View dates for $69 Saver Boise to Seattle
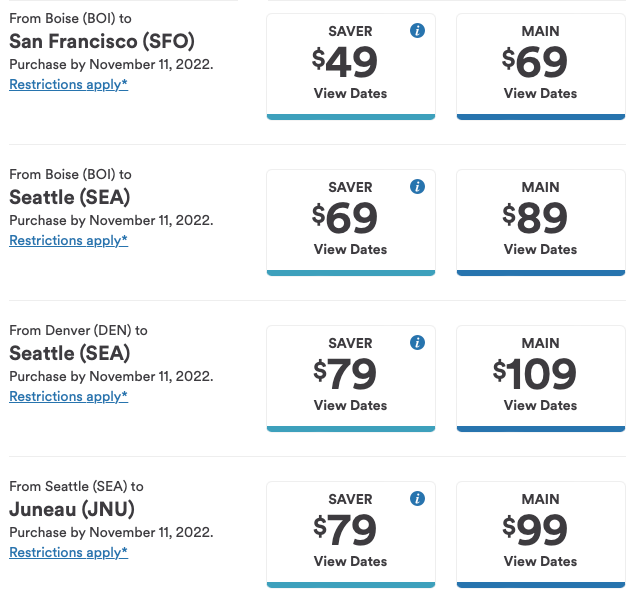Viewport: 636px width, 610px height. (x=350, y=249)
